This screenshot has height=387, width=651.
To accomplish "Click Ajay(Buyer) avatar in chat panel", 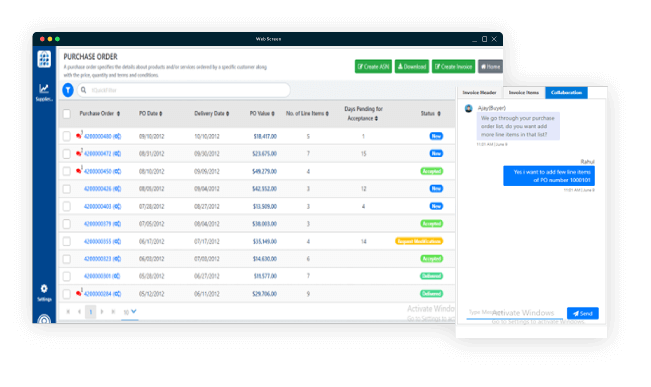I will coord(469,109).
